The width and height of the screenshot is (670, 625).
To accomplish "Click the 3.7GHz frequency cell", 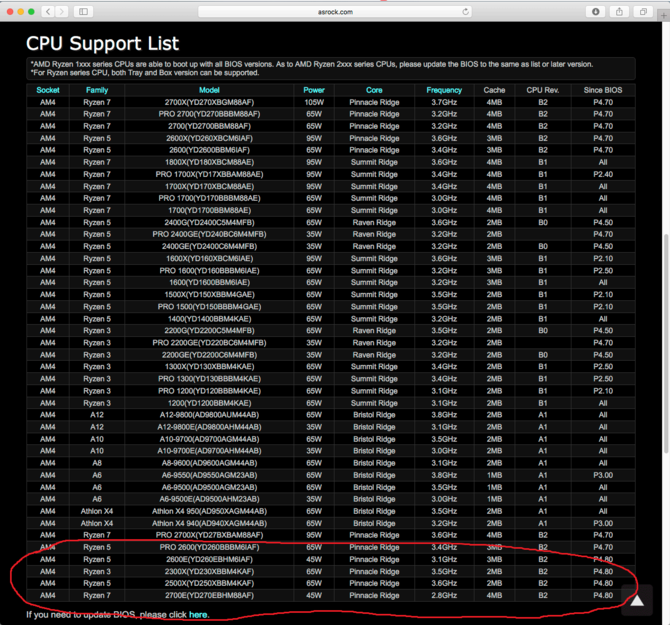I will pos(444,102).
